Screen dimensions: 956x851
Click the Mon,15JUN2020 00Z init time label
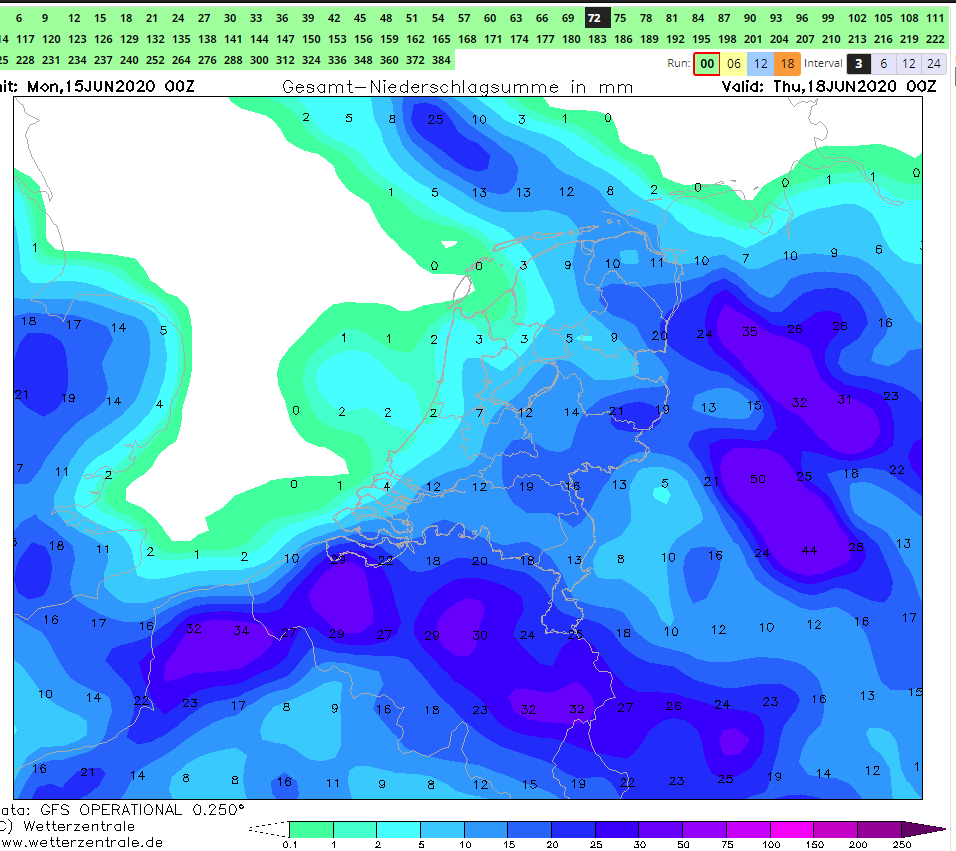click(x=110, y=86)
